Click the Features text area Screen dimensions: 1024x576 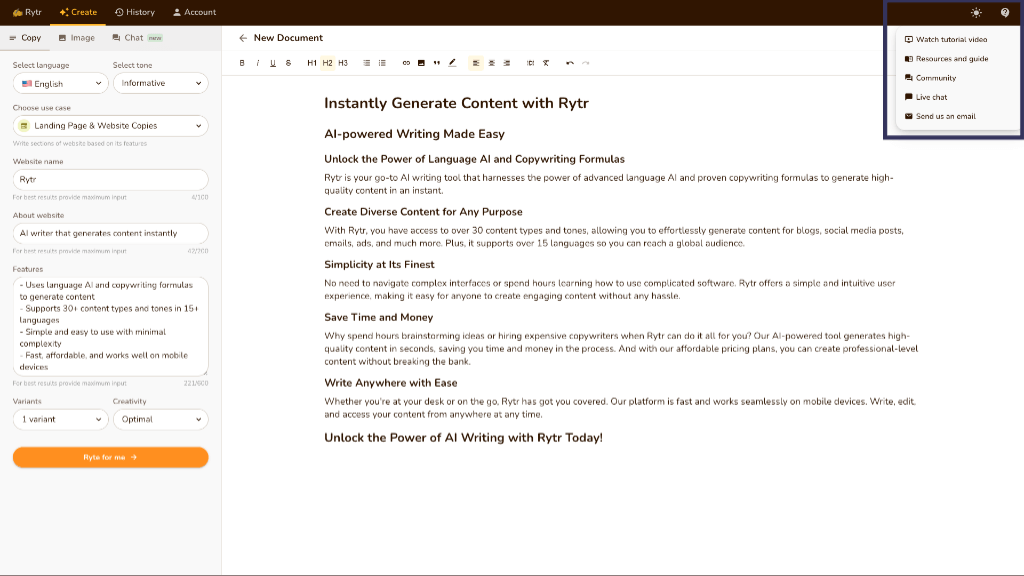(110, 326)
